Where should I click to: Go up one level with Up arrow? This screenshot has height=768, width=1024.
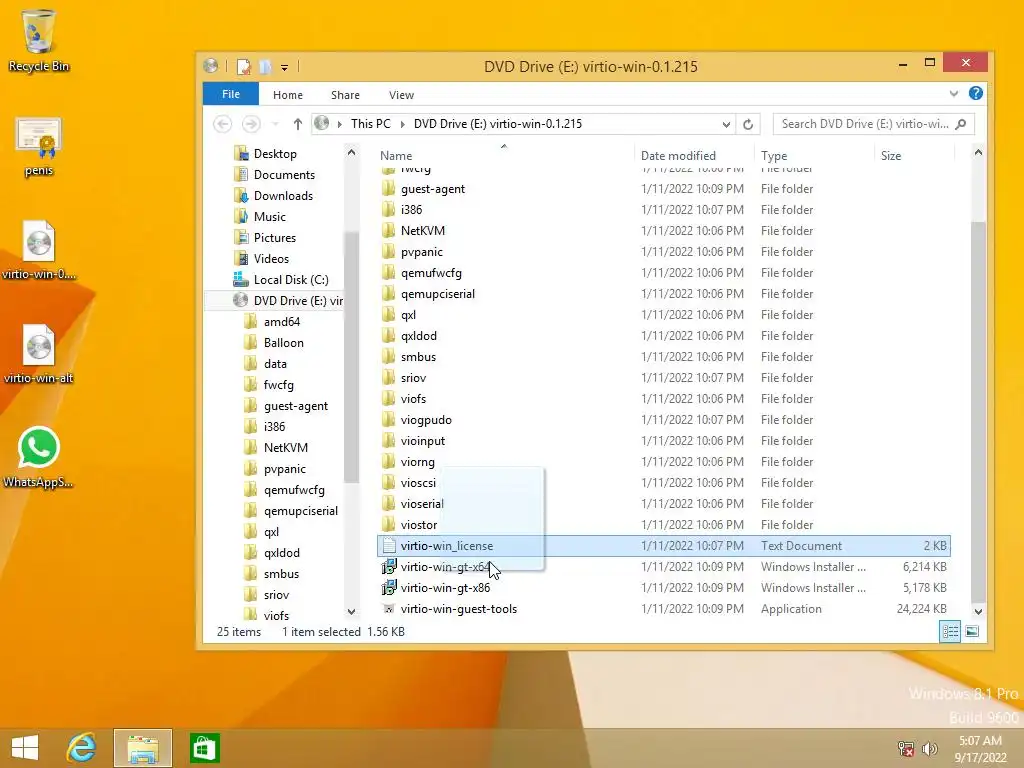tap(298, 123)
